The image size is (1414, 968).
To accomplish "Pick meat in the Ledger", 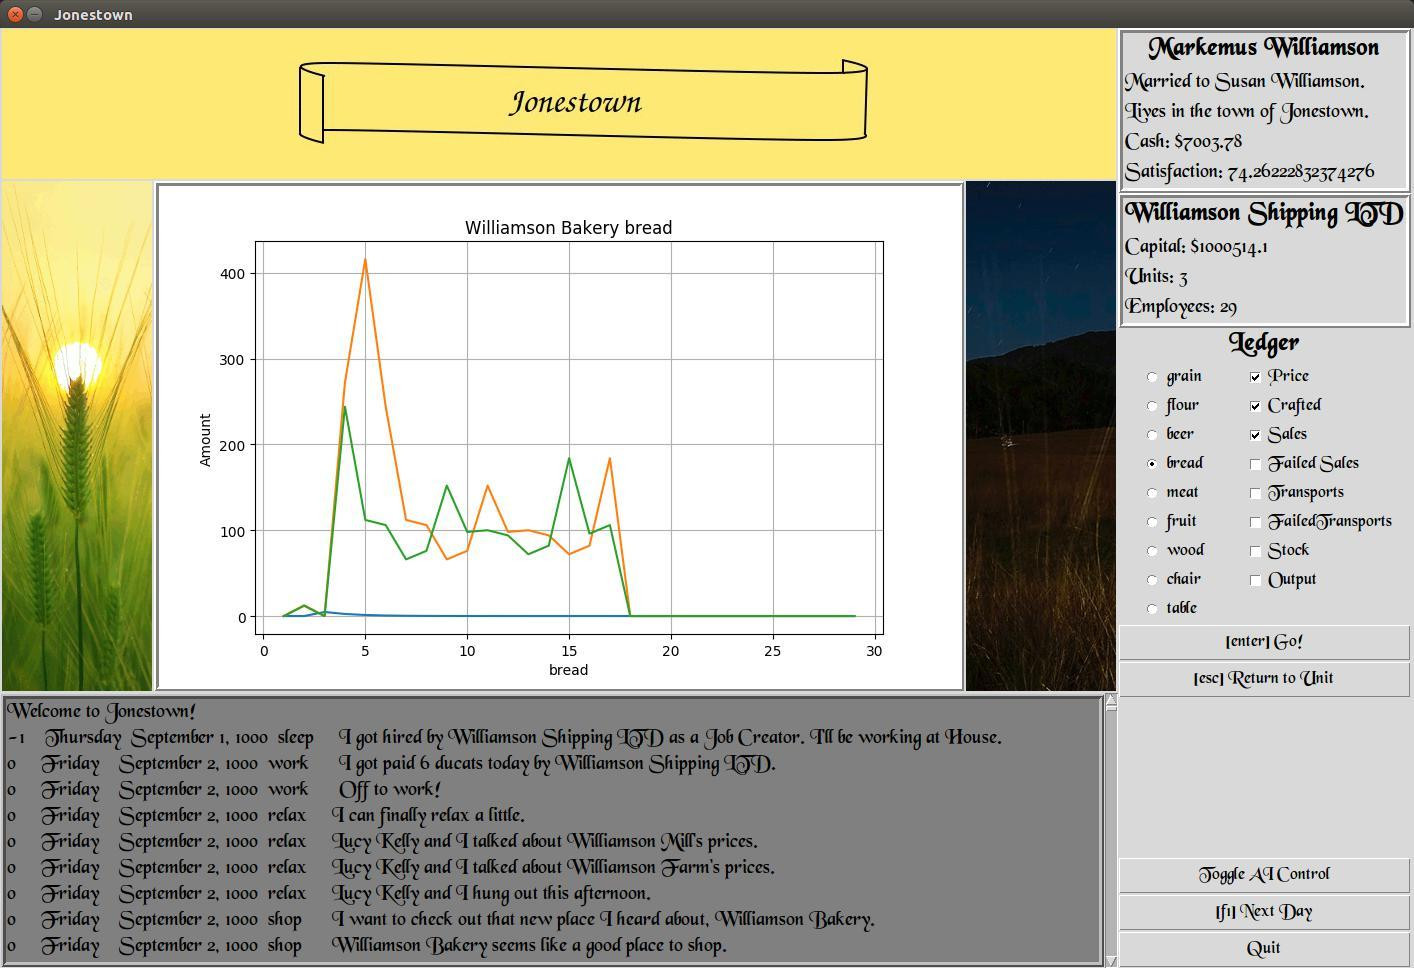I will [1152, 493].
